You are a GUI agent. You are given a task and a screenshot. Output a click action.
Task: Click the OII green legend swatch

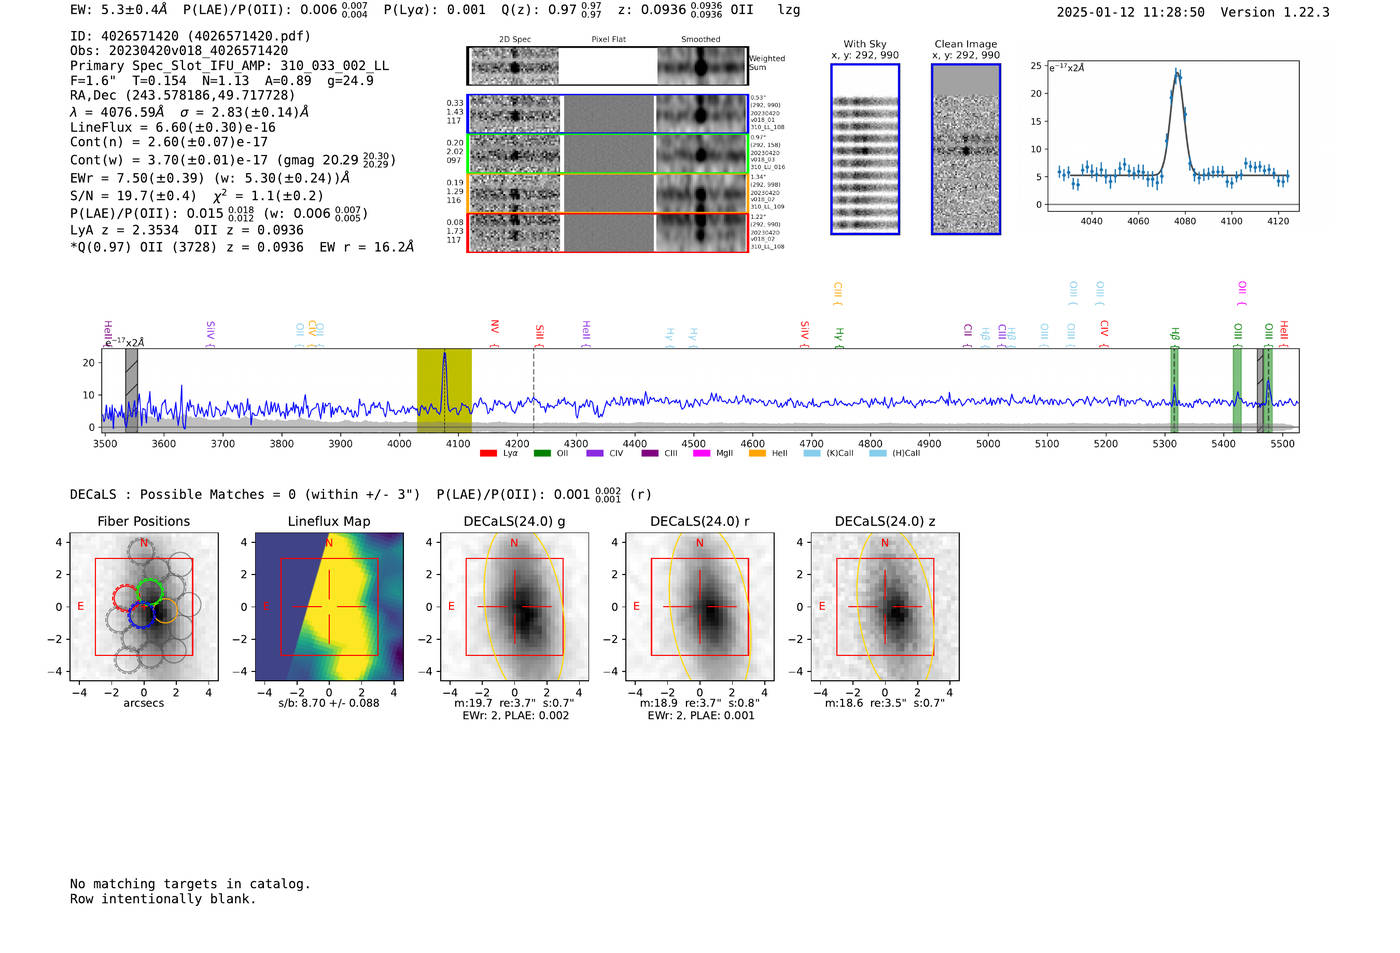coord(542,454)
